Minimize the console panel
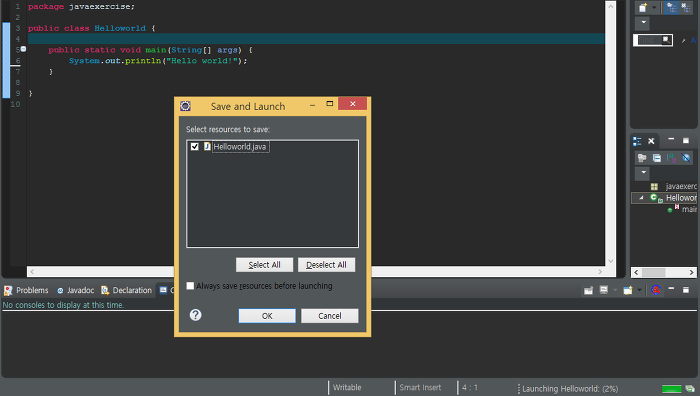This screenshot has height=396, width=700. coord(671,289)
